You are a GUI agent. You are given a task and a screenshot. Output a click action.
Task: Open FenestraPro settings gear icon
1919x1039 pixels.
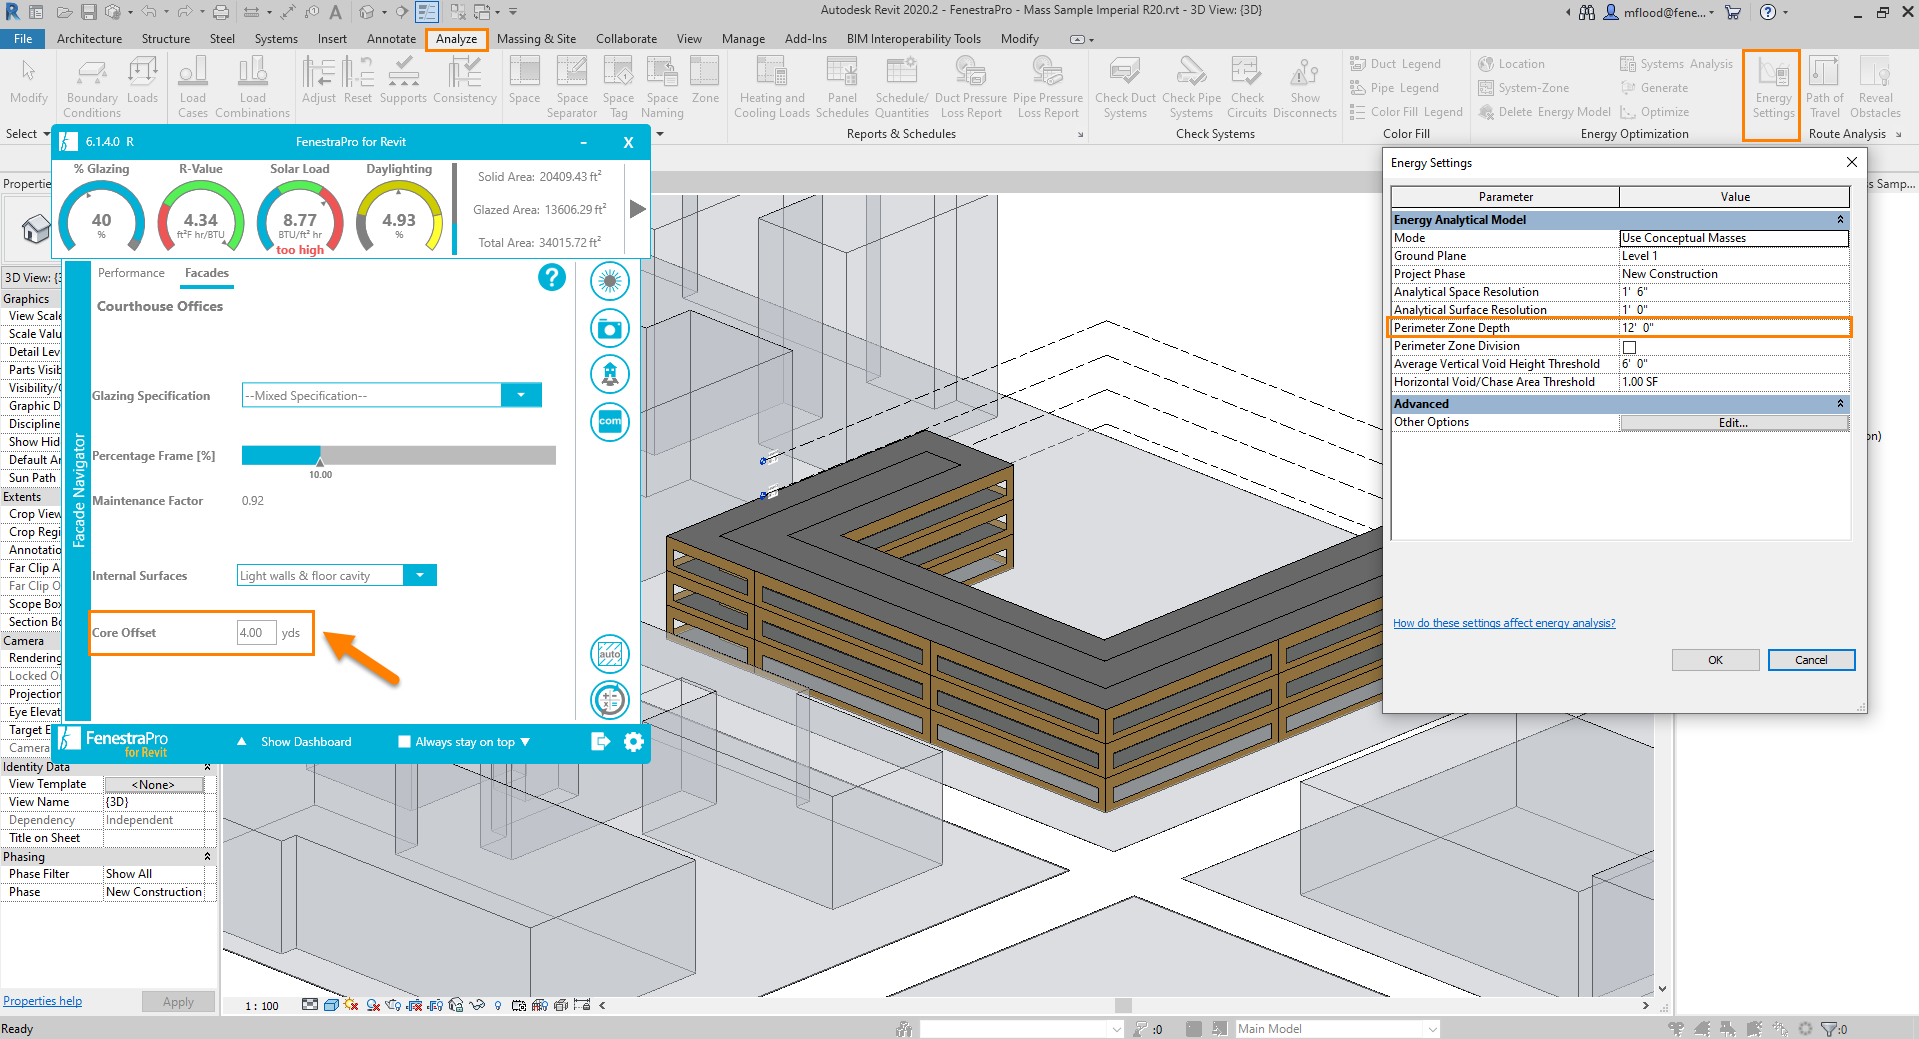(633, 742)
